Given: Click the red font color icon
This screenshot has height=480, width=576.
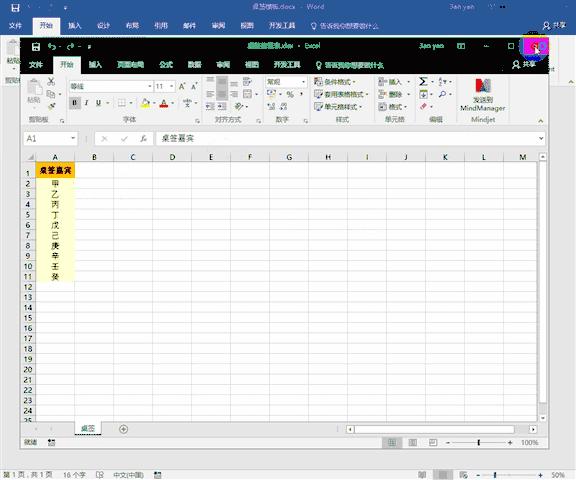Looking at the screenshot, I should tap(164, 103).
